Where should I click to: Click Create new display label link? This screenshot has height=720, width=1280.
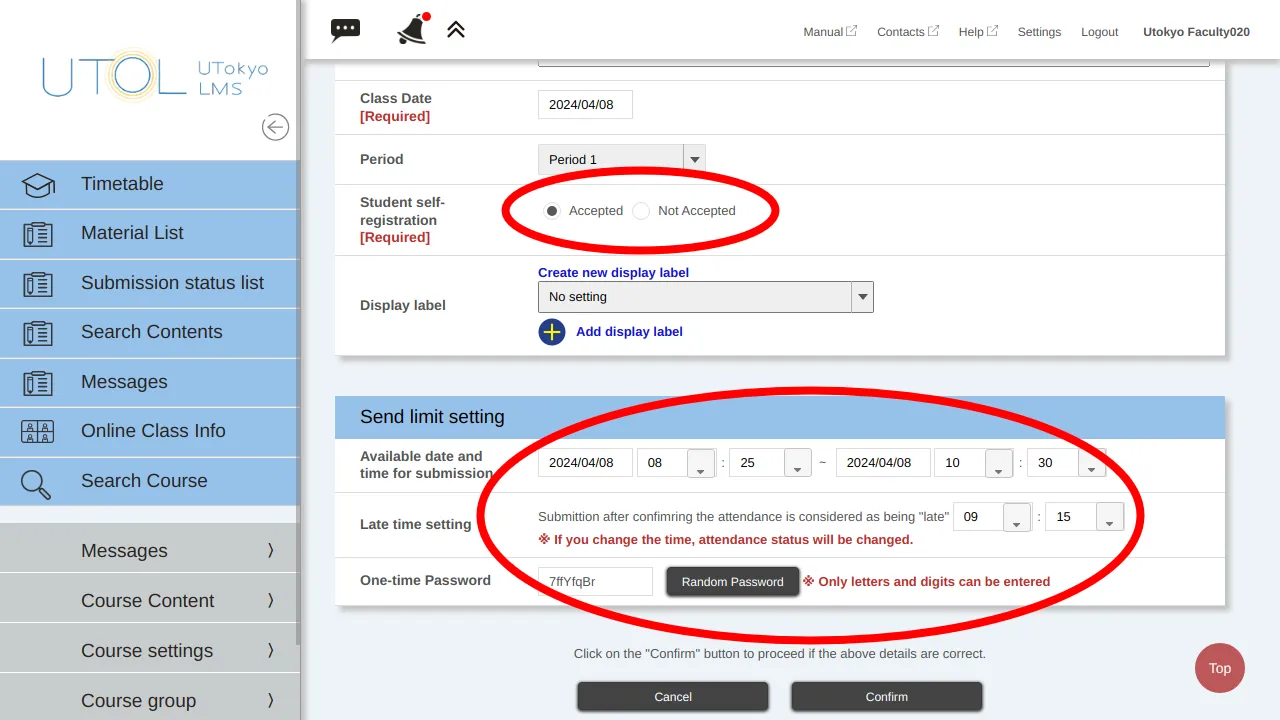pyautogui.click(x=613, y=272)
